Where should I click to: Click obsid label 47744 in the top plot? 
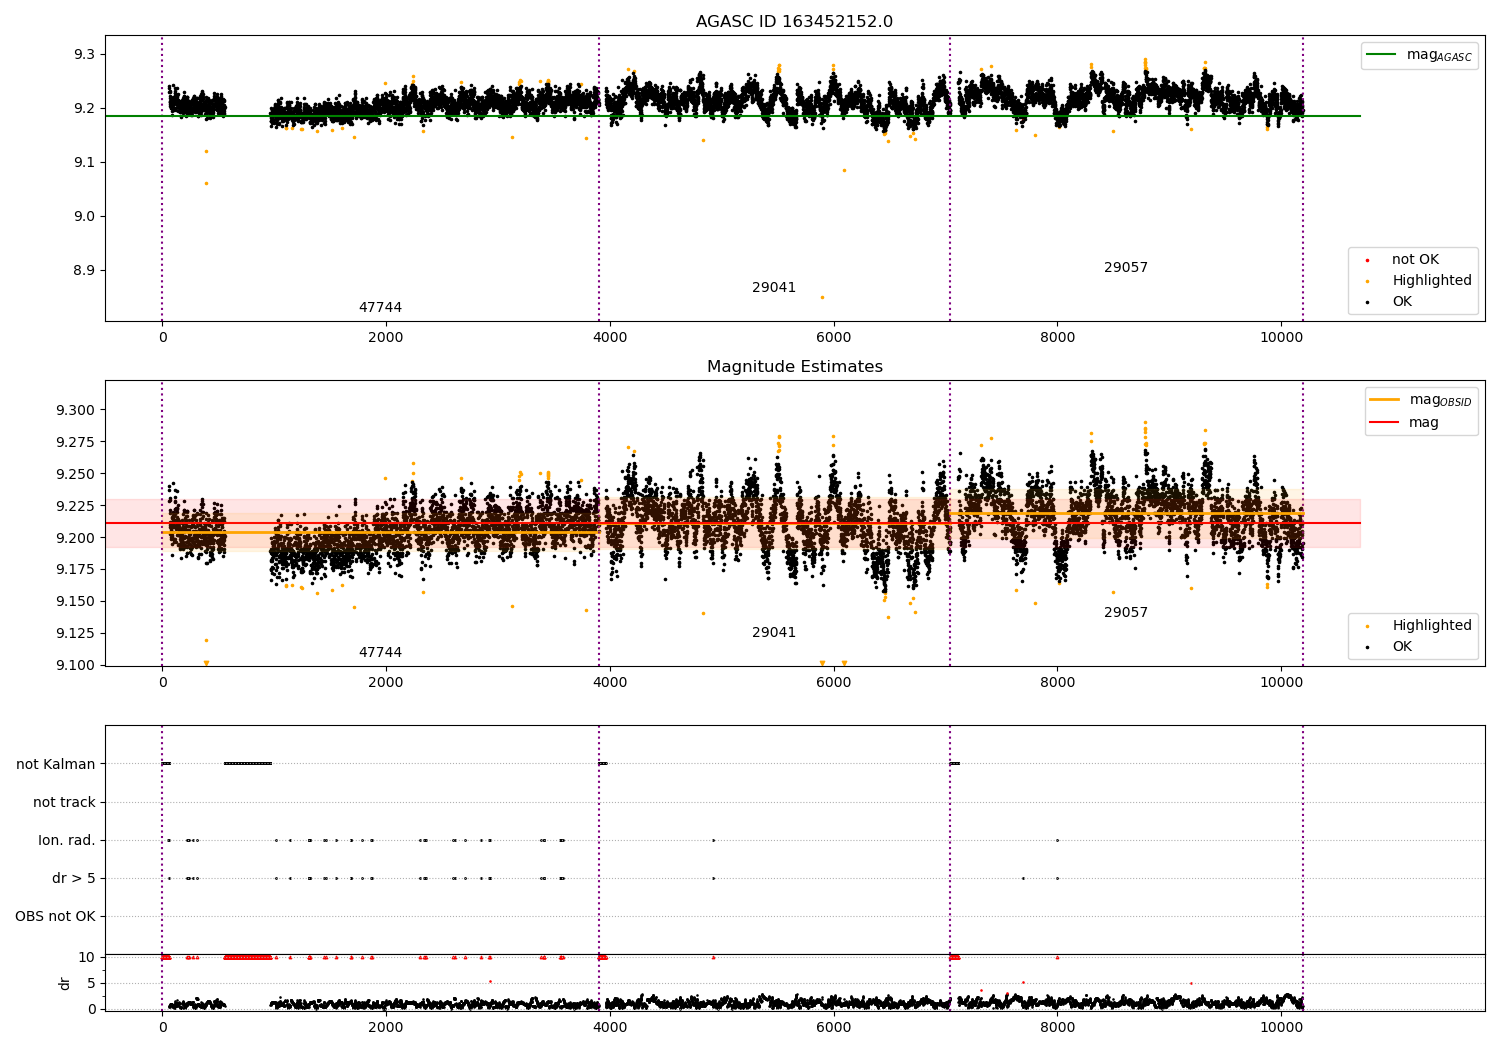(380, 308)
